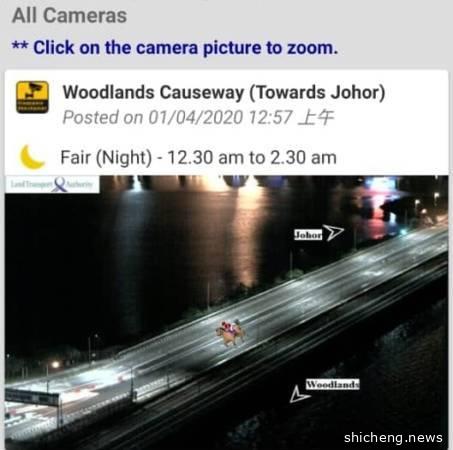Click the shicheng.news watermark
Image resolution: width=453 pixels, height=450 pixels.
(x=393, y=437)
